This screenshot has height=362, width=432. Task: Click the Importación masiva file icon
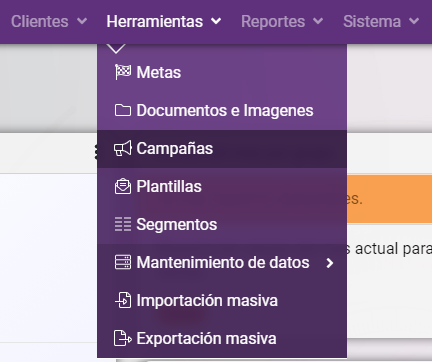point(123,300)
